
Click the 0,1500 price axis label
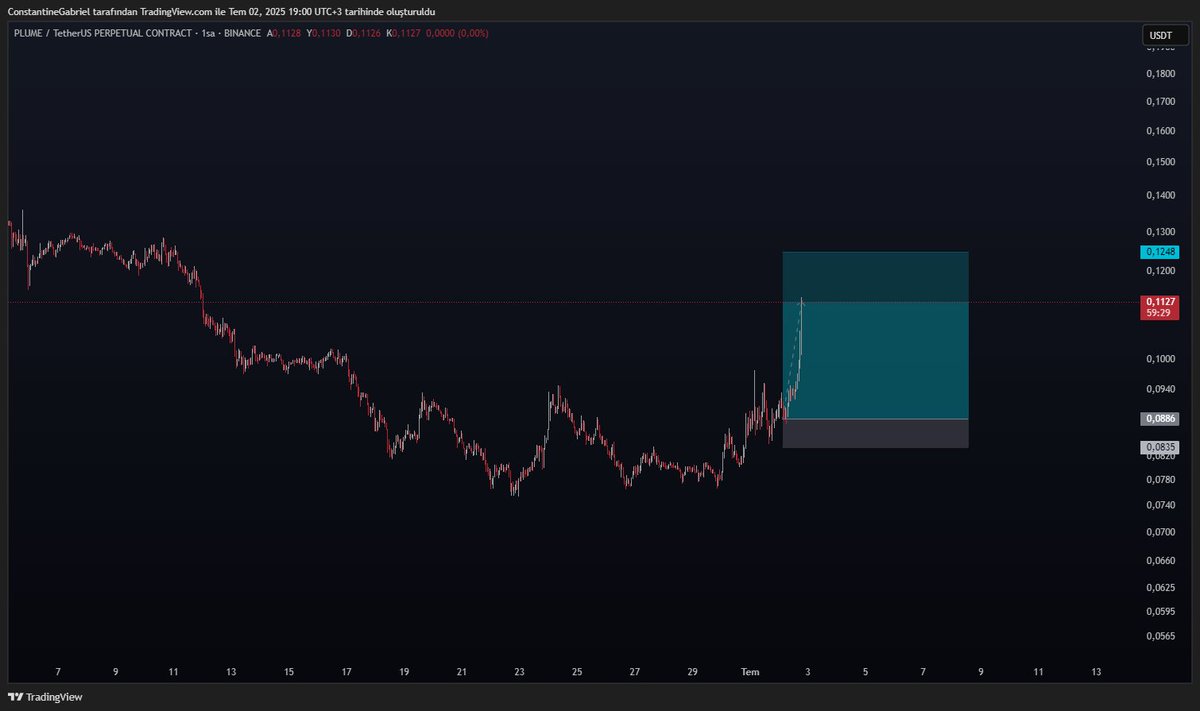point(1160,161)
